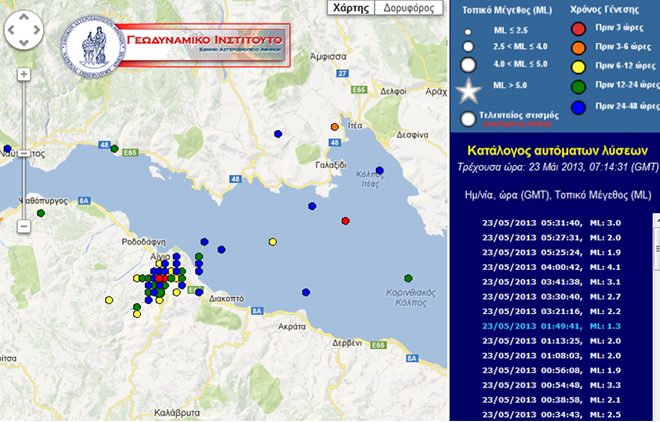Zoom in with the plus button
The height and width of the screenshot is (422, 660).
point(23,75)
